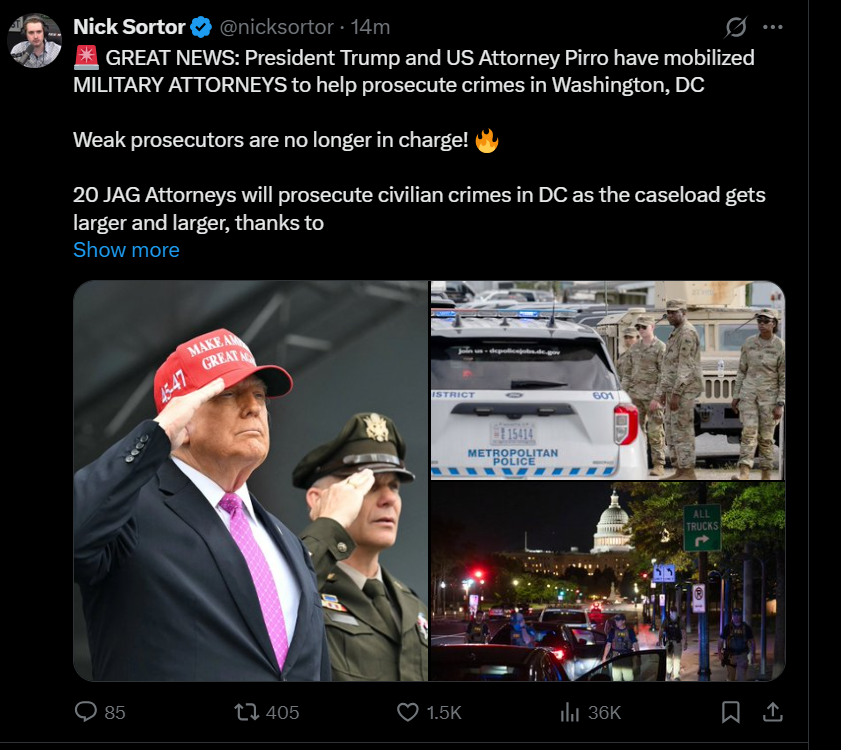The image size is (841, 750).
Task: Open the @nicksortor handle link
Action: click(276, 27)
